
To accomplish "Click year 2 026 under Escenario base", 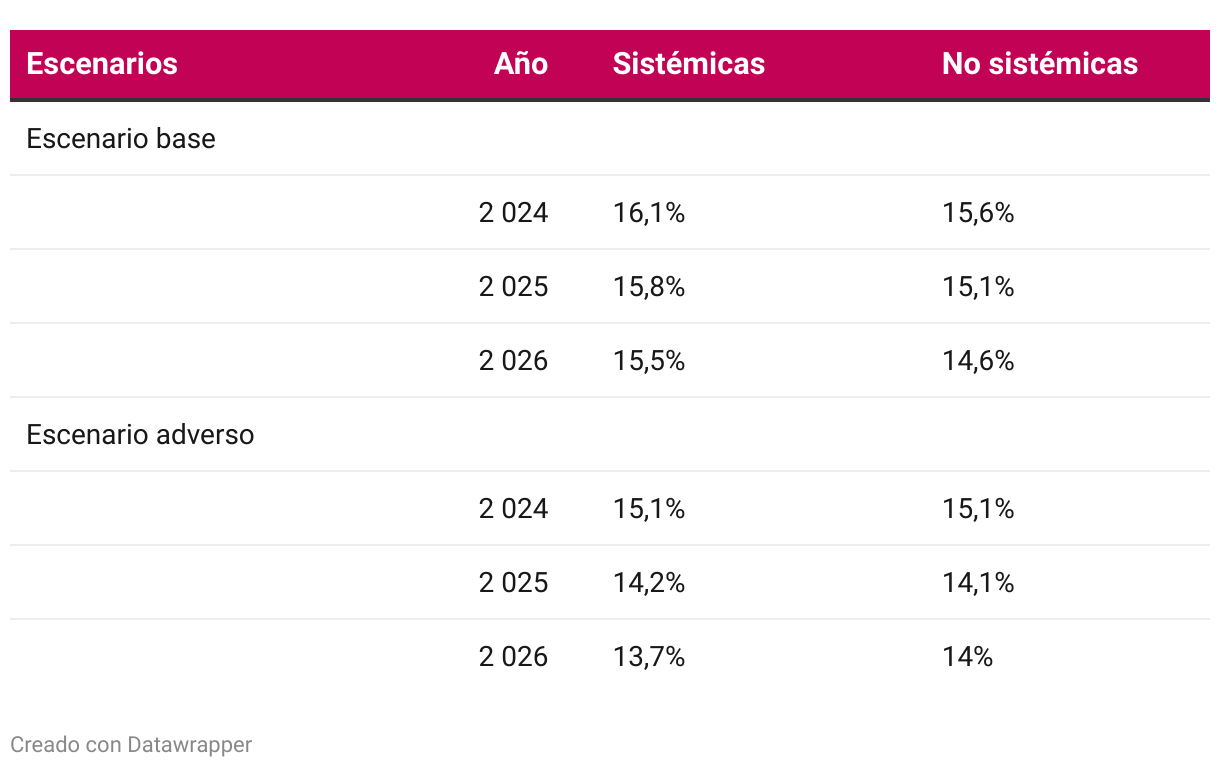I will (513, 360).
